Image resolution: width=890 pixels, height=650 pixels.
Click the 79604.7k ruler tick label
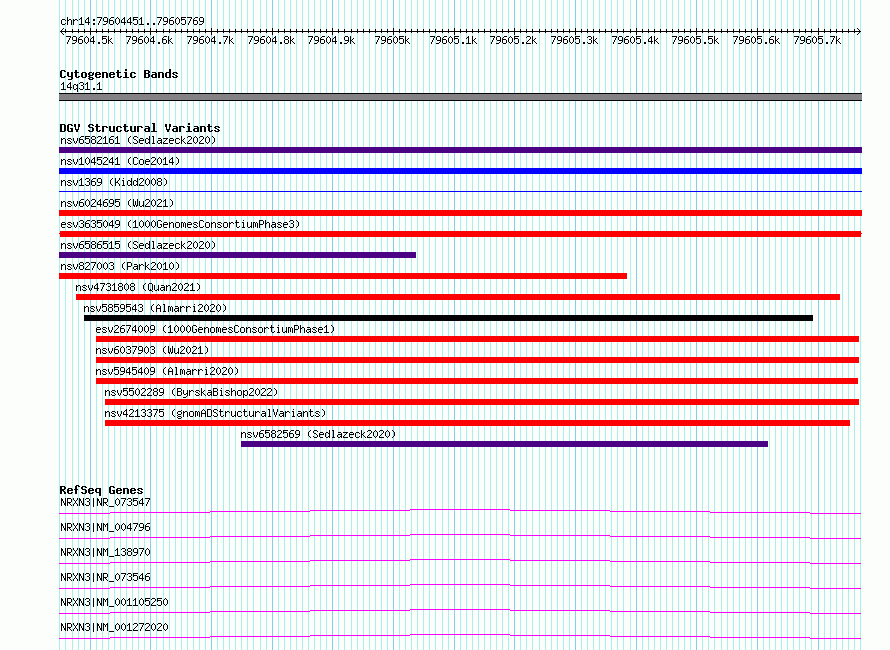coord(210,40)
